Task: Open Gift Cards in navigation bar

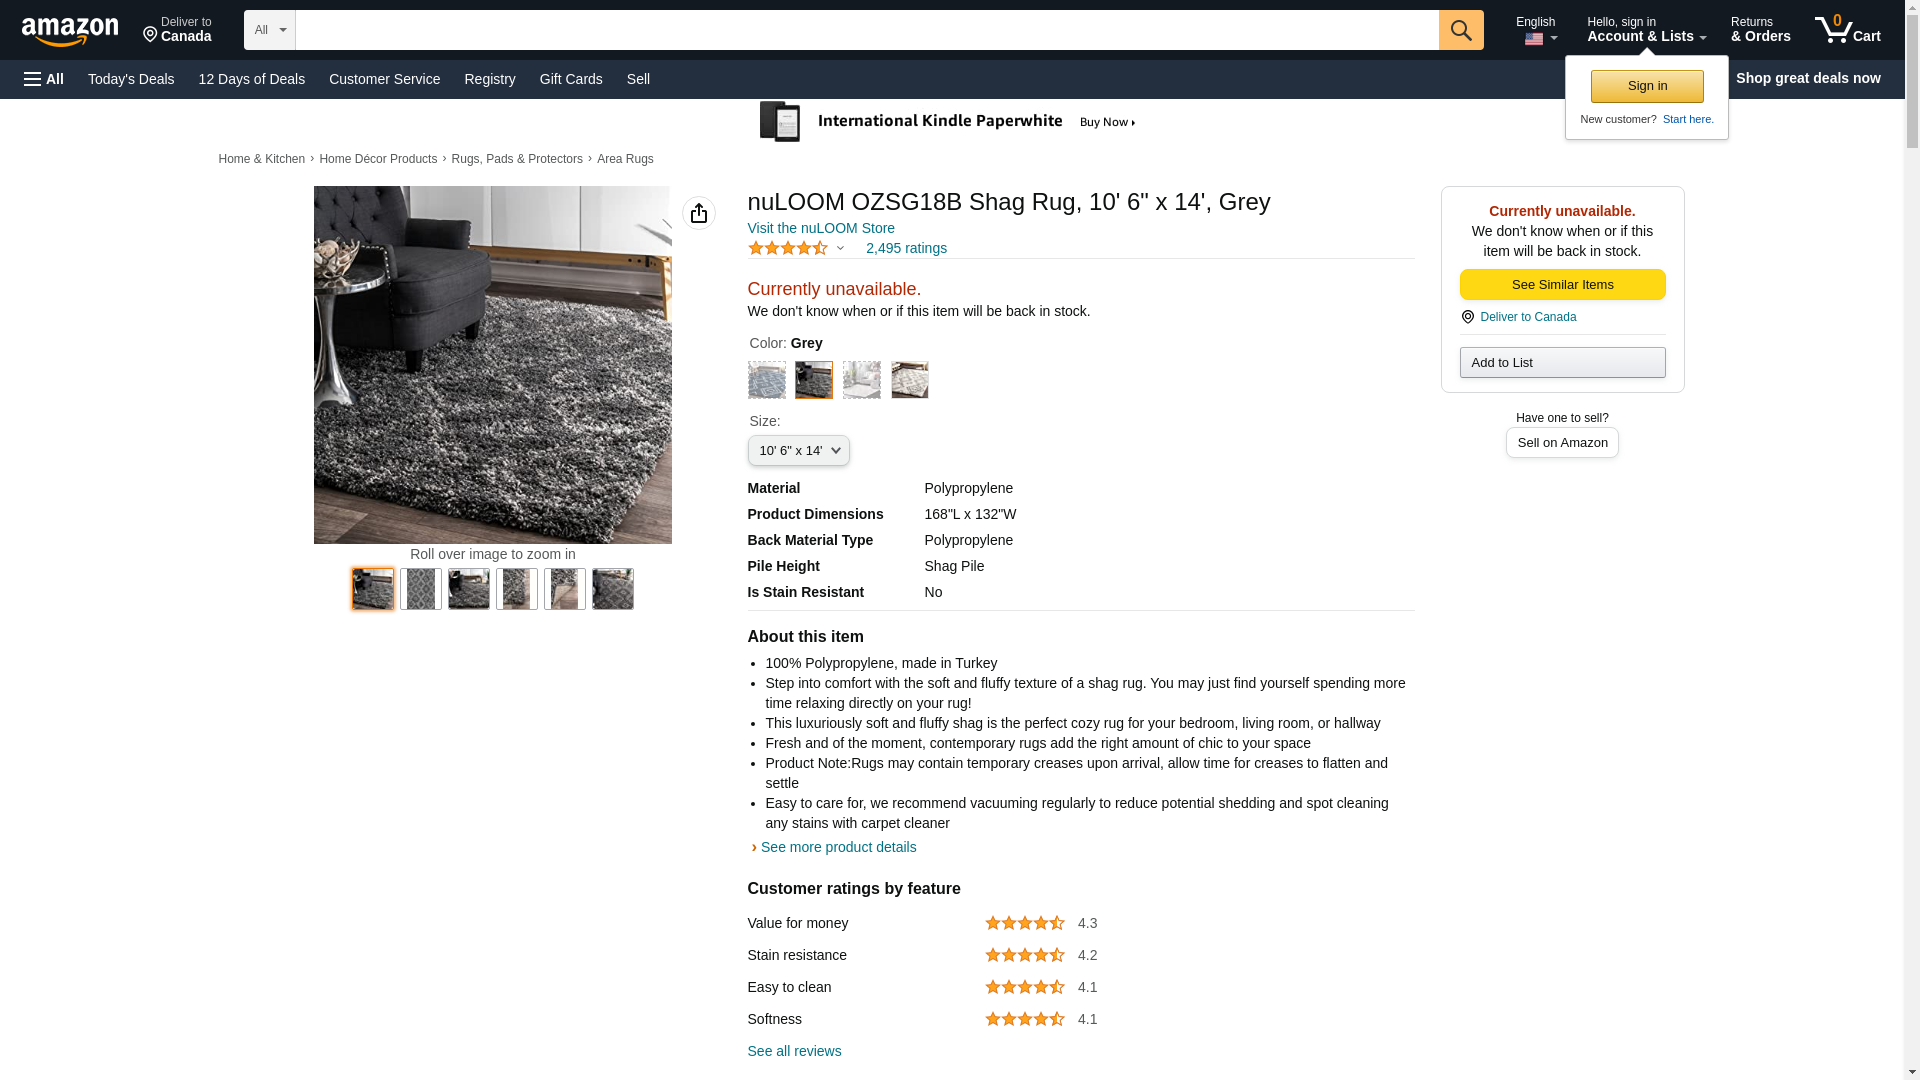Action: click(x=570, y=79)
